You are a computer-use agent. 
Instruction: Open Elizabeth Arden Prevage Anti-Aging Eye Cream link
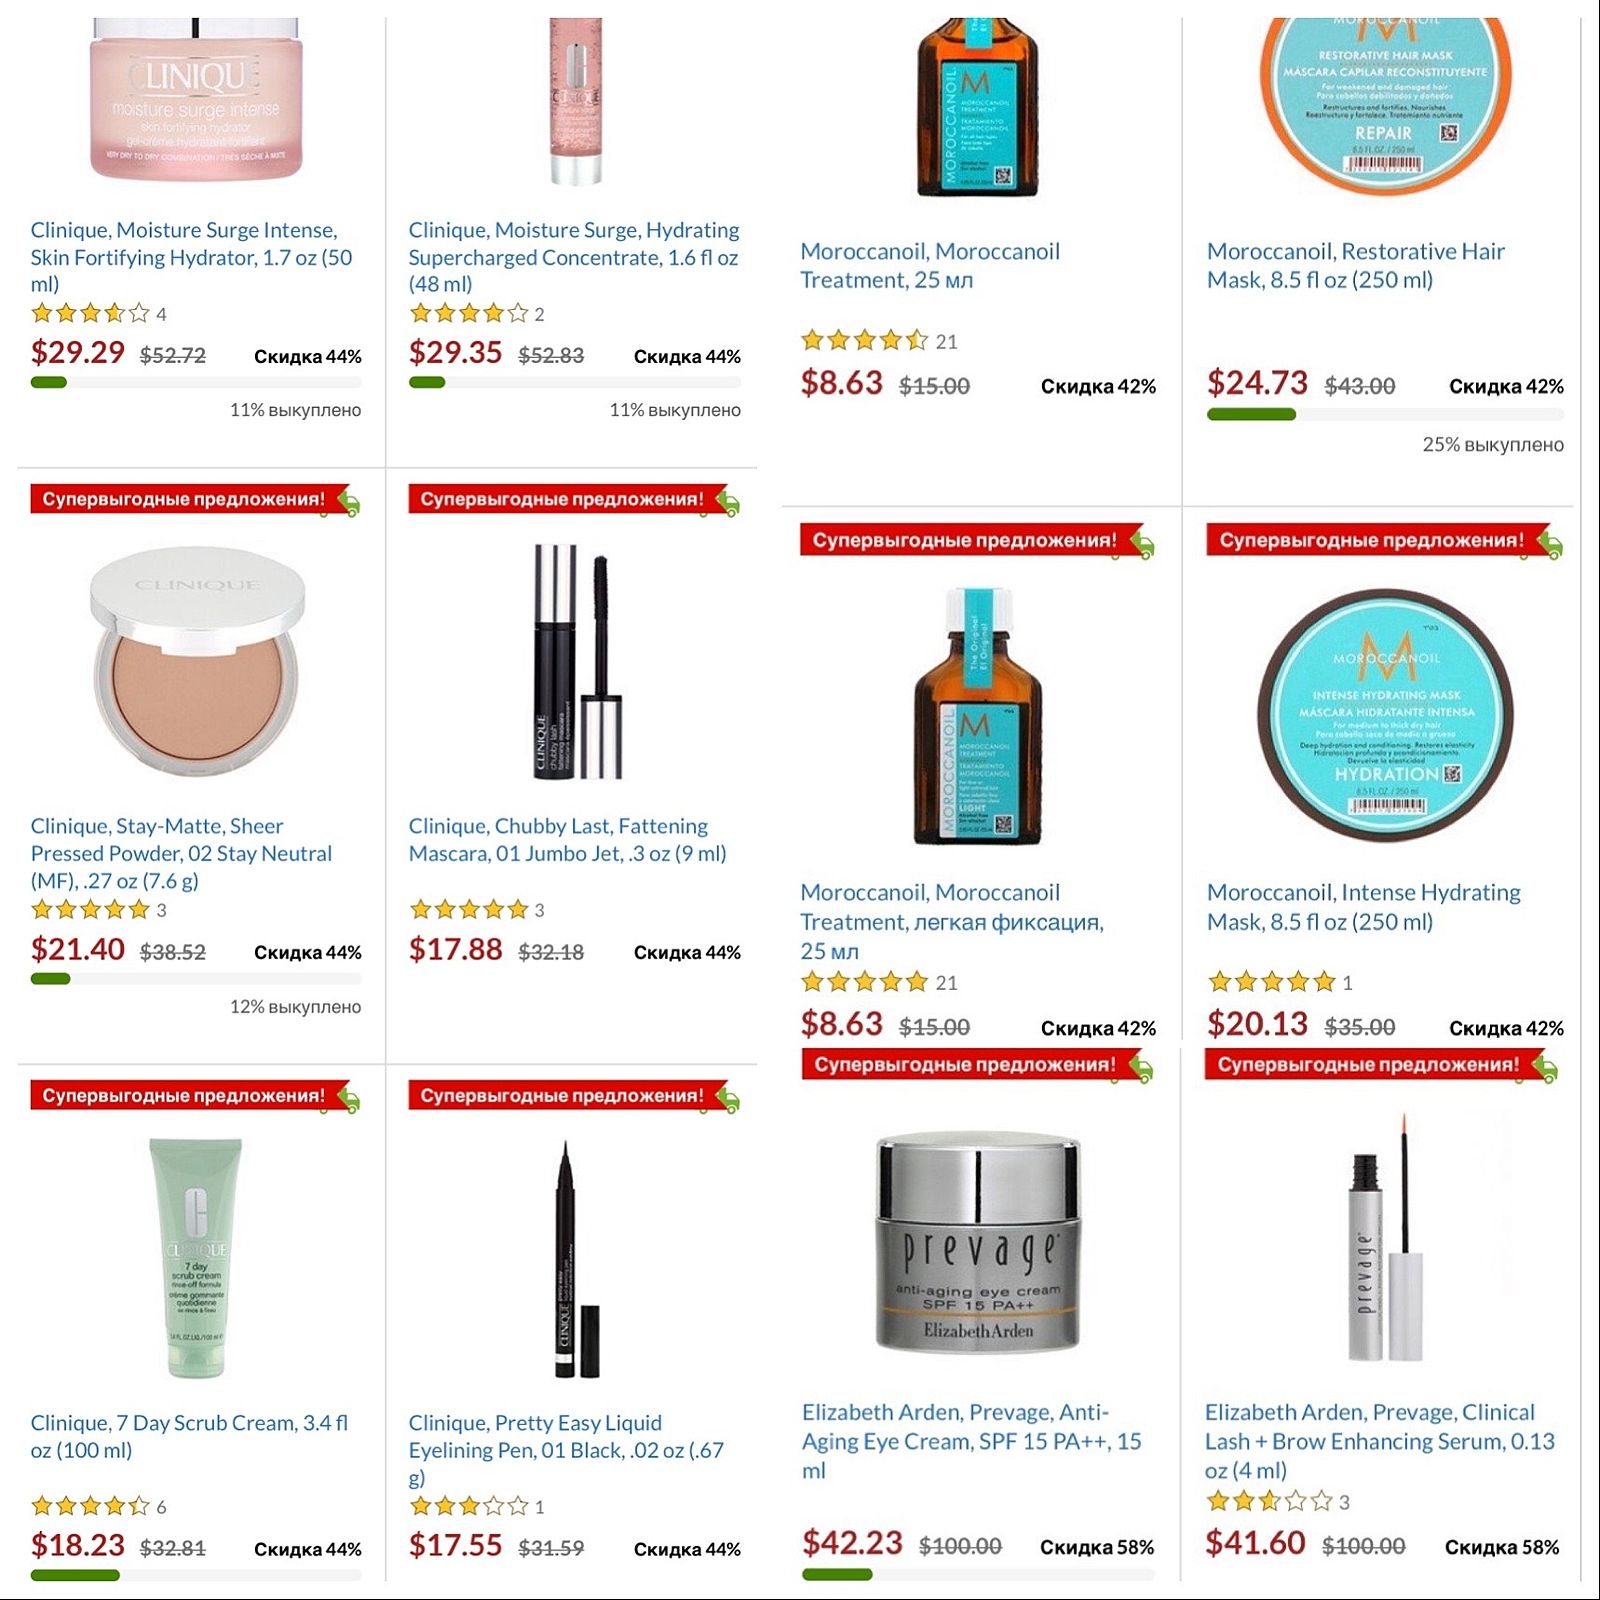click(971, 1441)
